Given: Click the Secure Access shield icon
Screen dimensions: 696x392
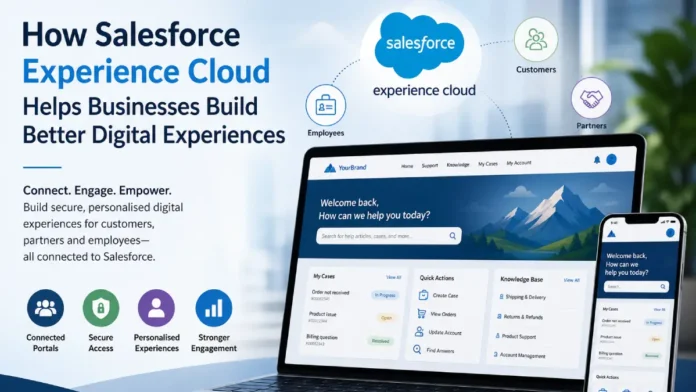Looking at the screenshot, I should [101, 308].
